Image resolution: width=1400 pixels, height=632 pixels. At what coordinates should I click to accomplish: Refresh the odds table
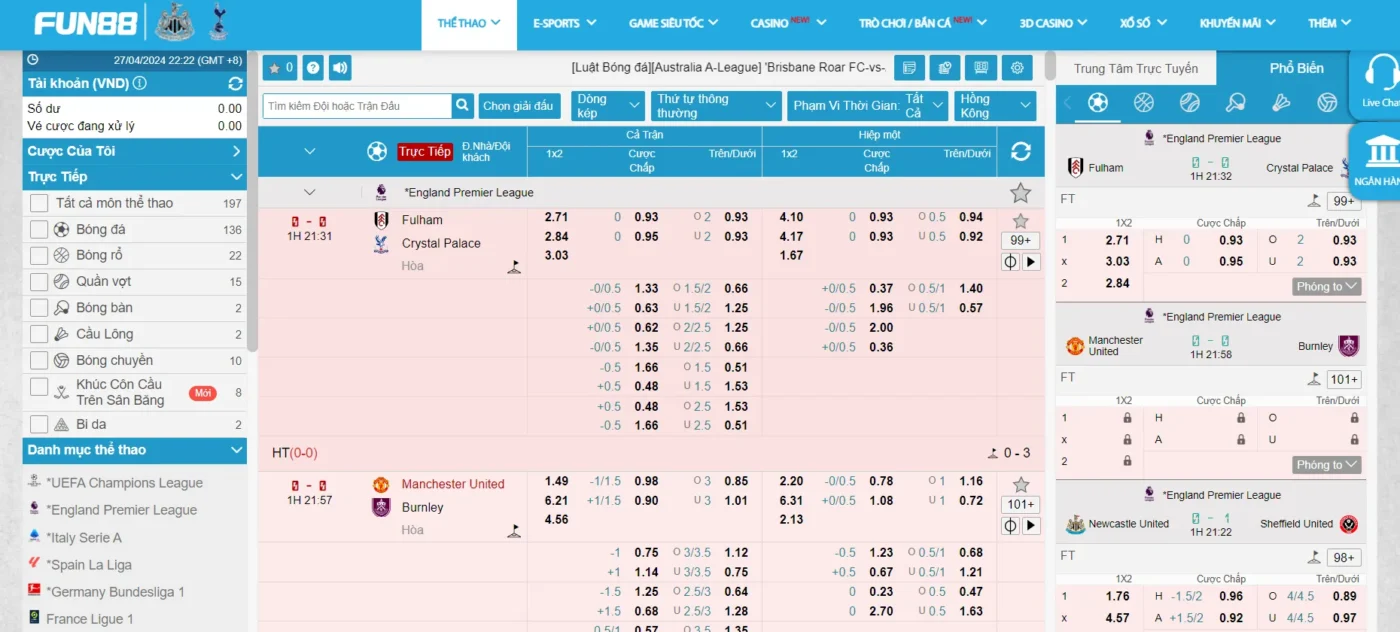click(1021, 151)
